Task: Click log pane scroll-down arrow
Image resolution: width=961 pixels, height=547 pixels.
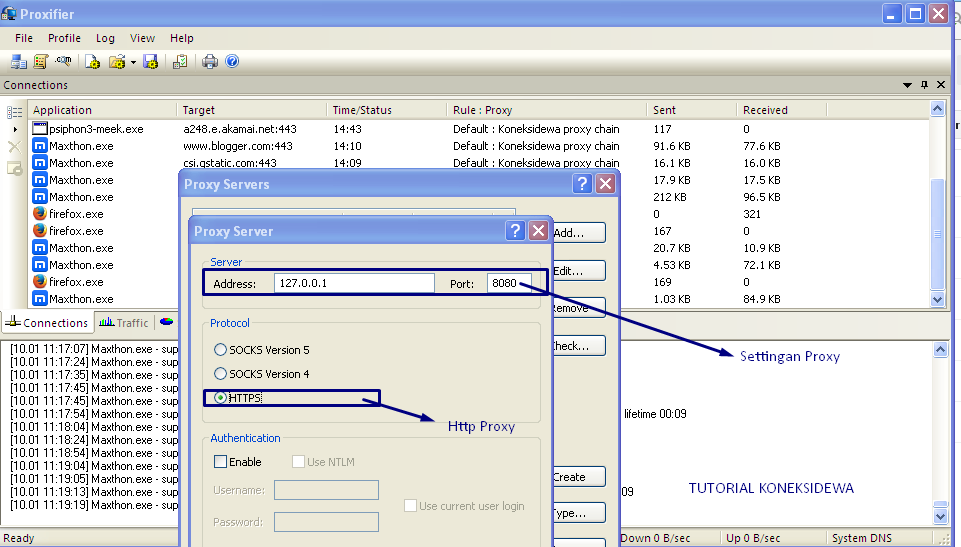Action: click(940, 516)
